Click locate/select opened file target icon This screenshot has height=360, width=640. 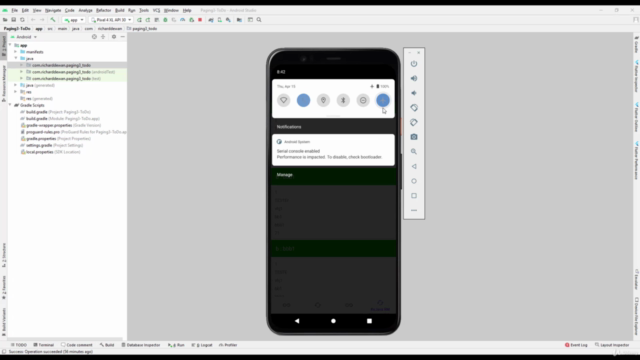(94, 37)
